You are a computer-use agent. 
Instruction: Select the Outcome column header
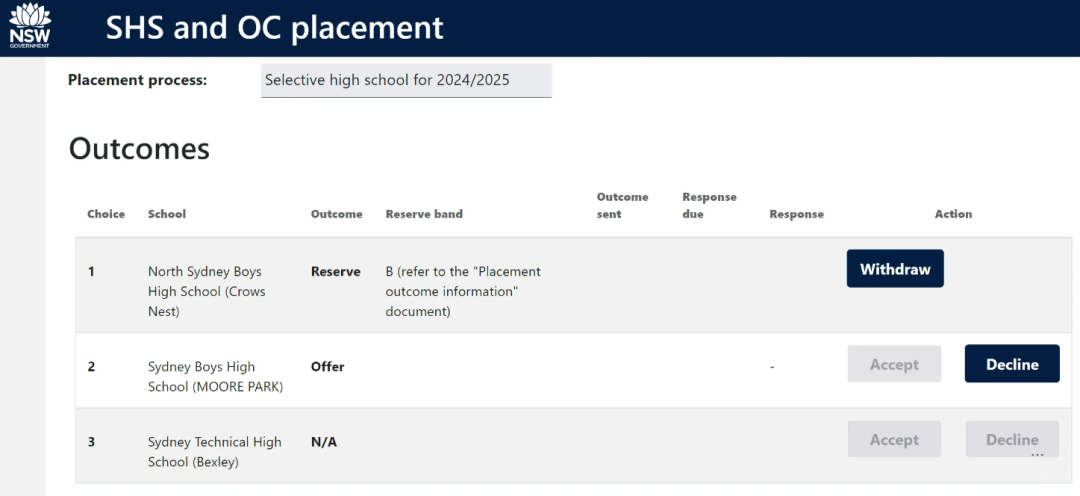(336, 214)
